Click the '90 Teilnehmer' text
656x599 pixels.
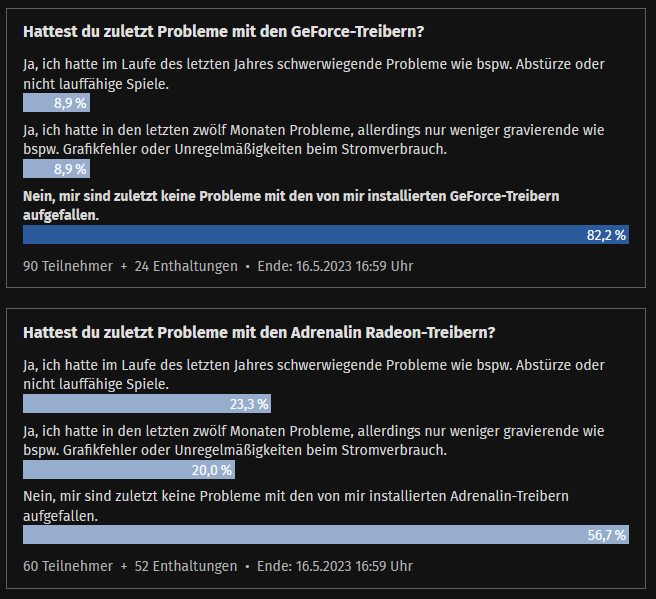click(68, 266)
